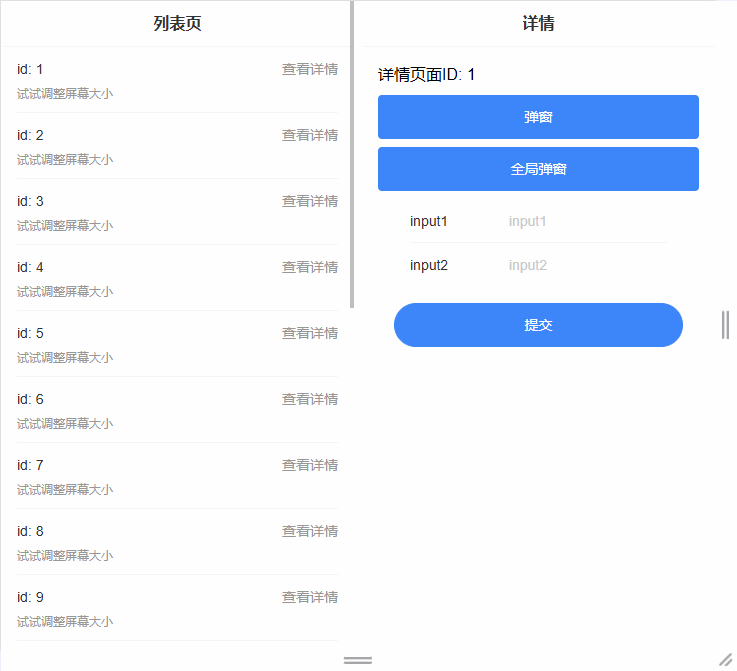The width and height of the screenshot is (737, 671).
Task: Select the id: 2 list text
Action: pos(30,135)
